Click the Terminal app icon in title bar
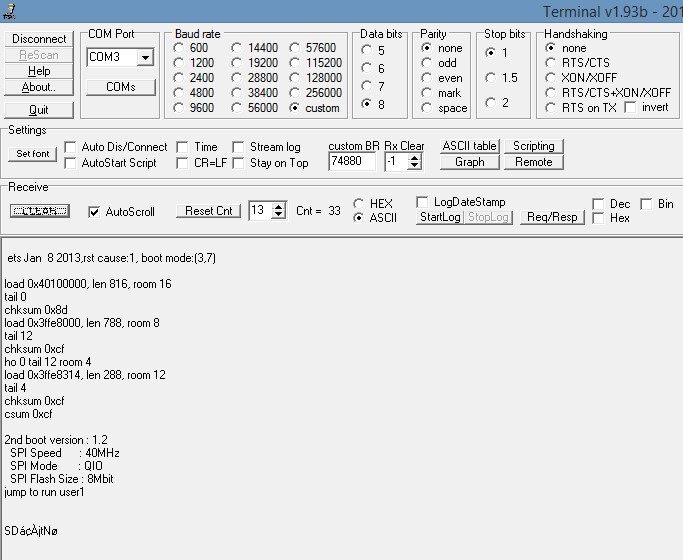This screenshot has width=683, height=560. 10,11
